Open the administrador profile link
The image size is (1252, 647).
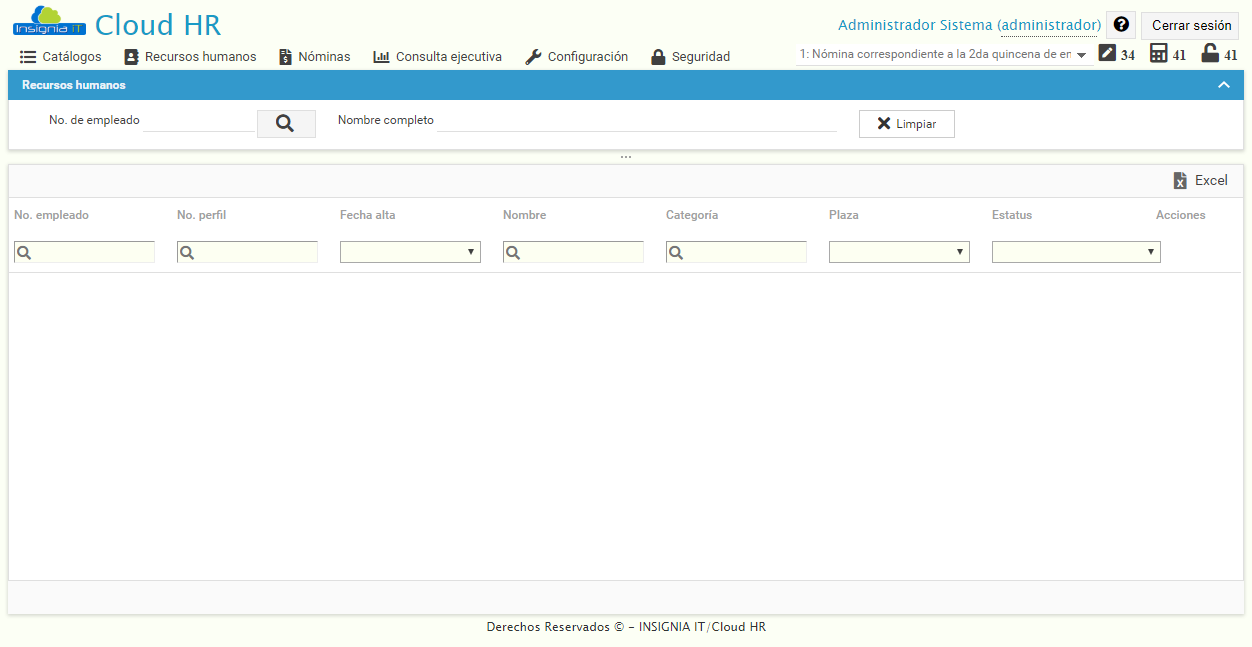[x=1049, y=24]
